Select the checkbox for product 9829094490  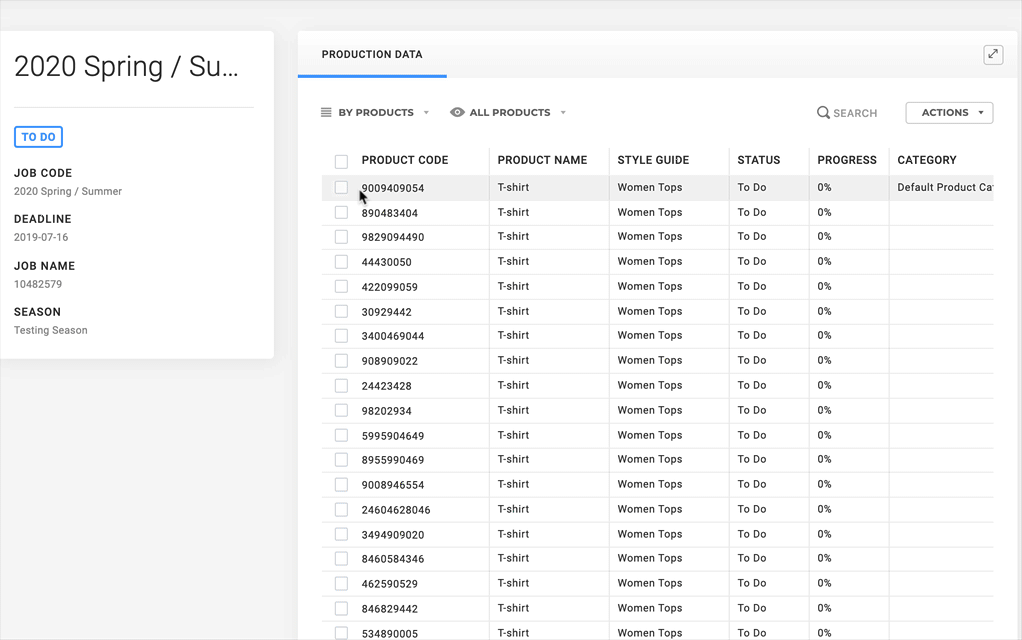pos(341,237)
